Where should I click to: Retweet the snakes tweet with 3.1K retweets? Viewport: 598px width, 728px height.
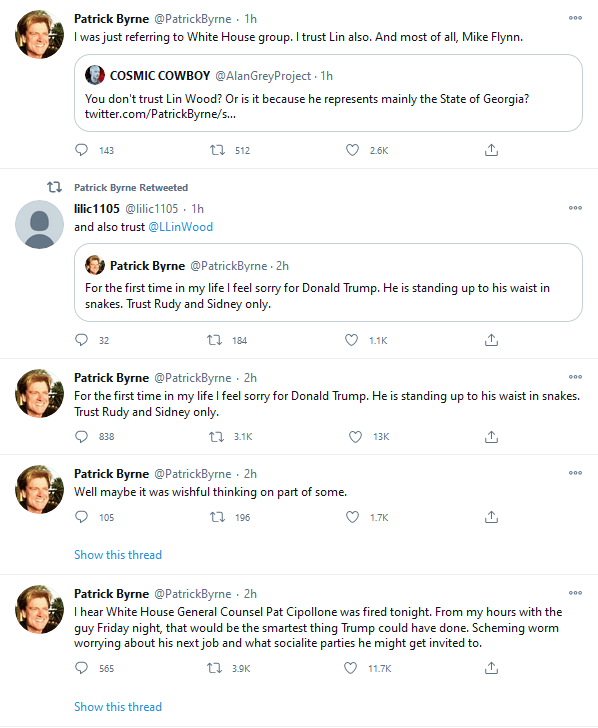216,436
